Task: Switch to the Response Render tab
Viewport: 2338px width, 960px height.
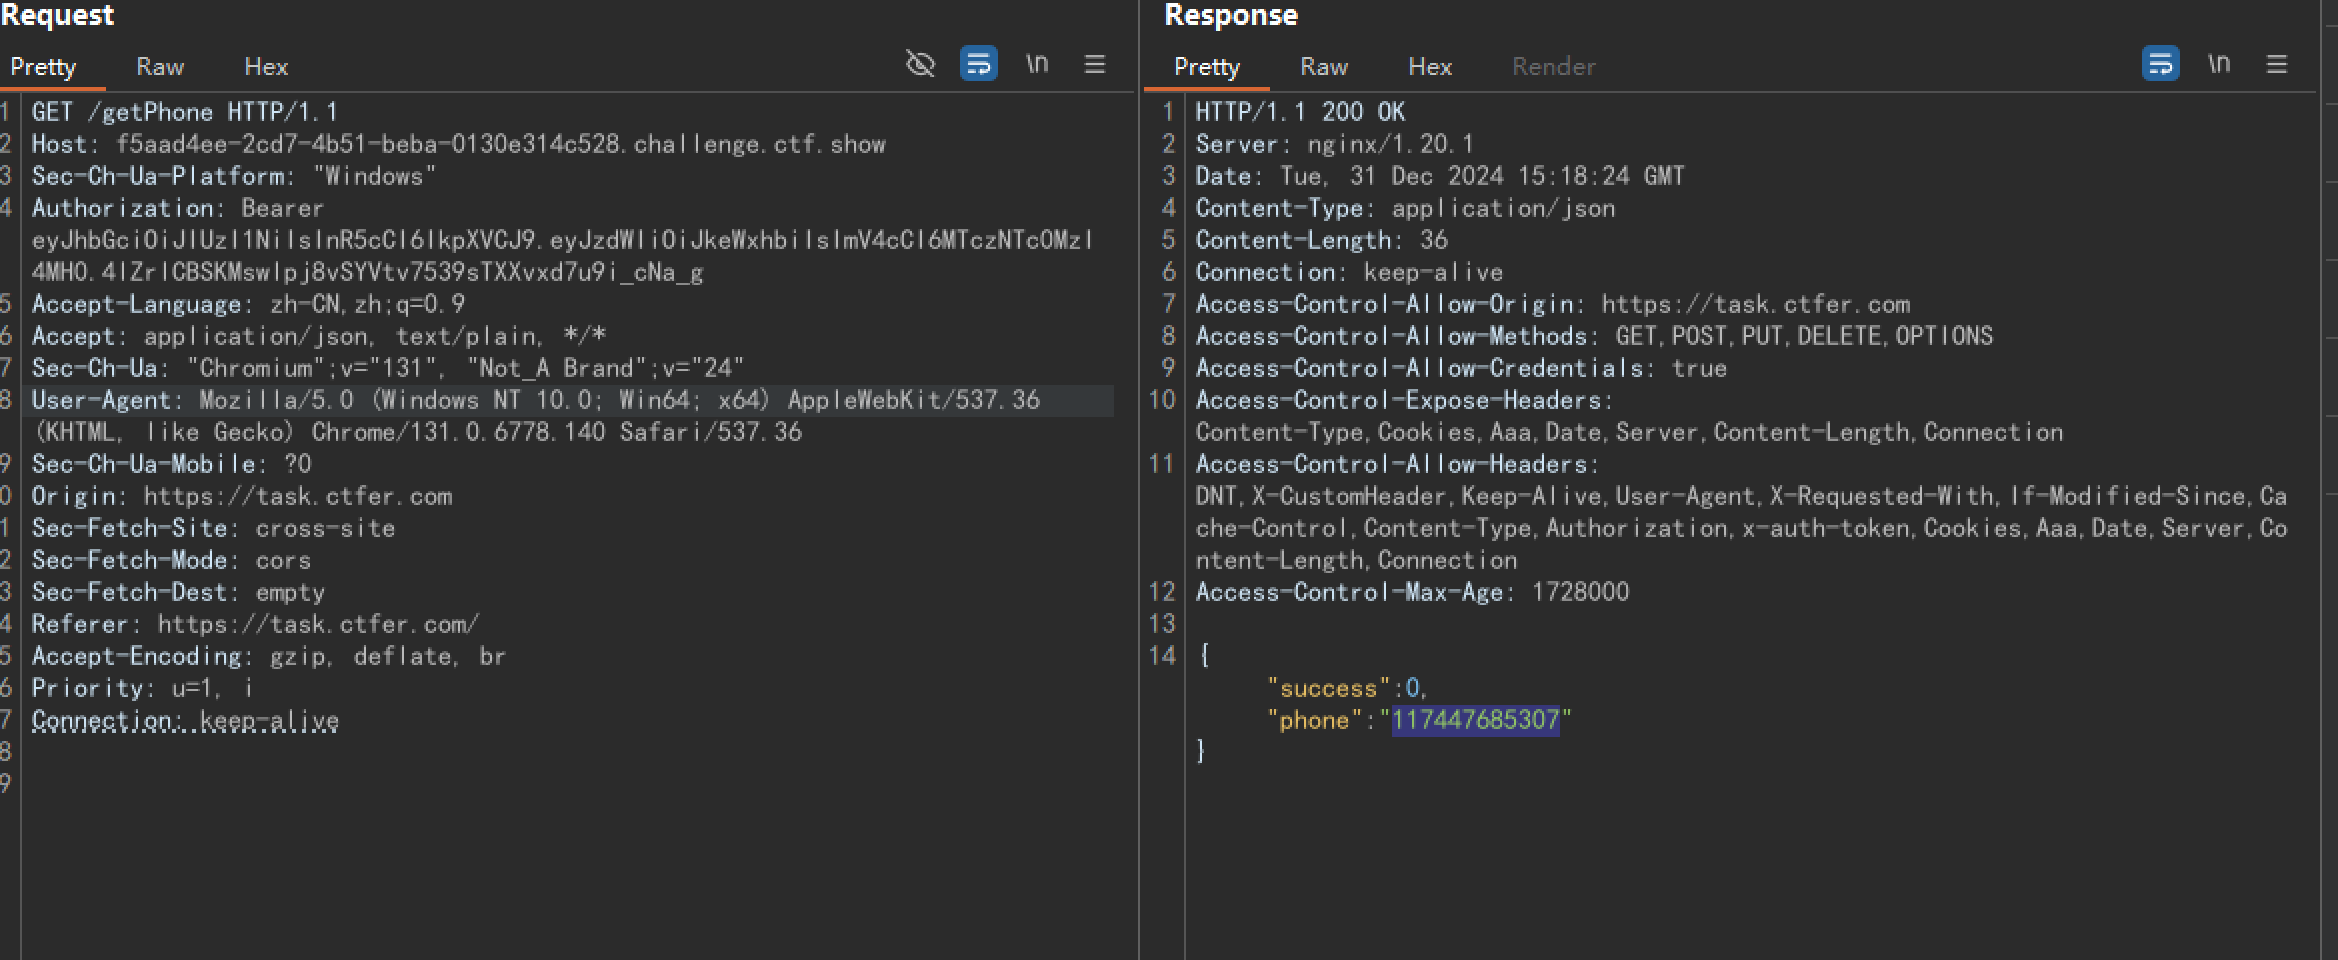Action: [1553, 67]
